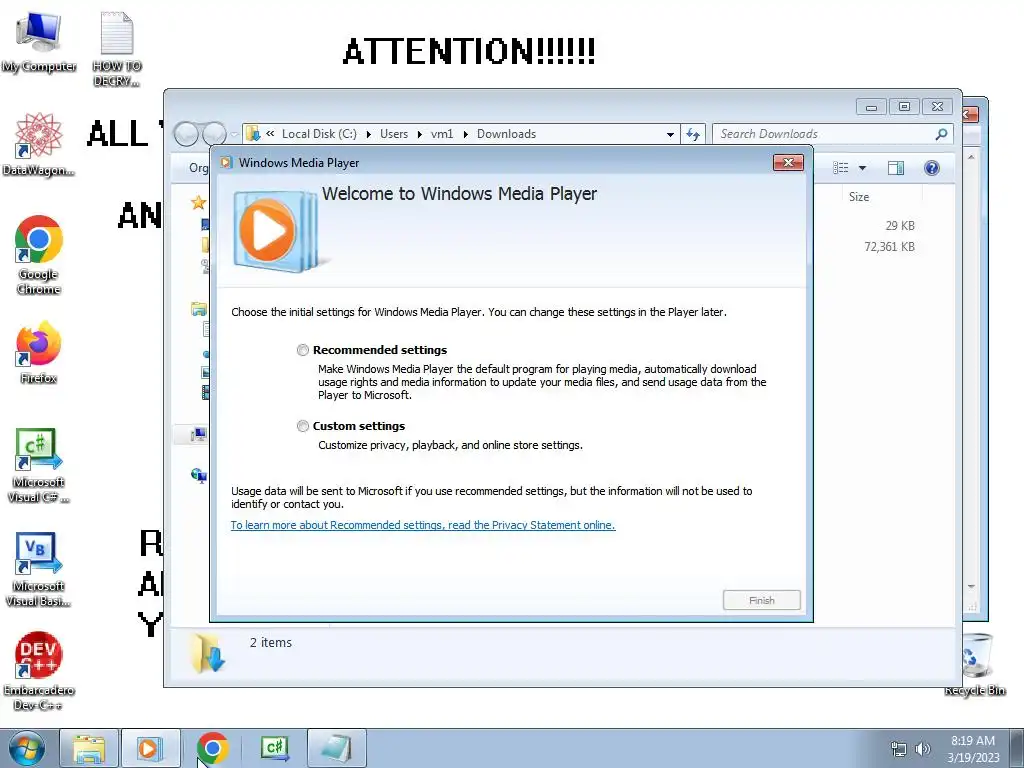
Task: Click the scroll up arrow in Explorer
Action: pos(971,157)
